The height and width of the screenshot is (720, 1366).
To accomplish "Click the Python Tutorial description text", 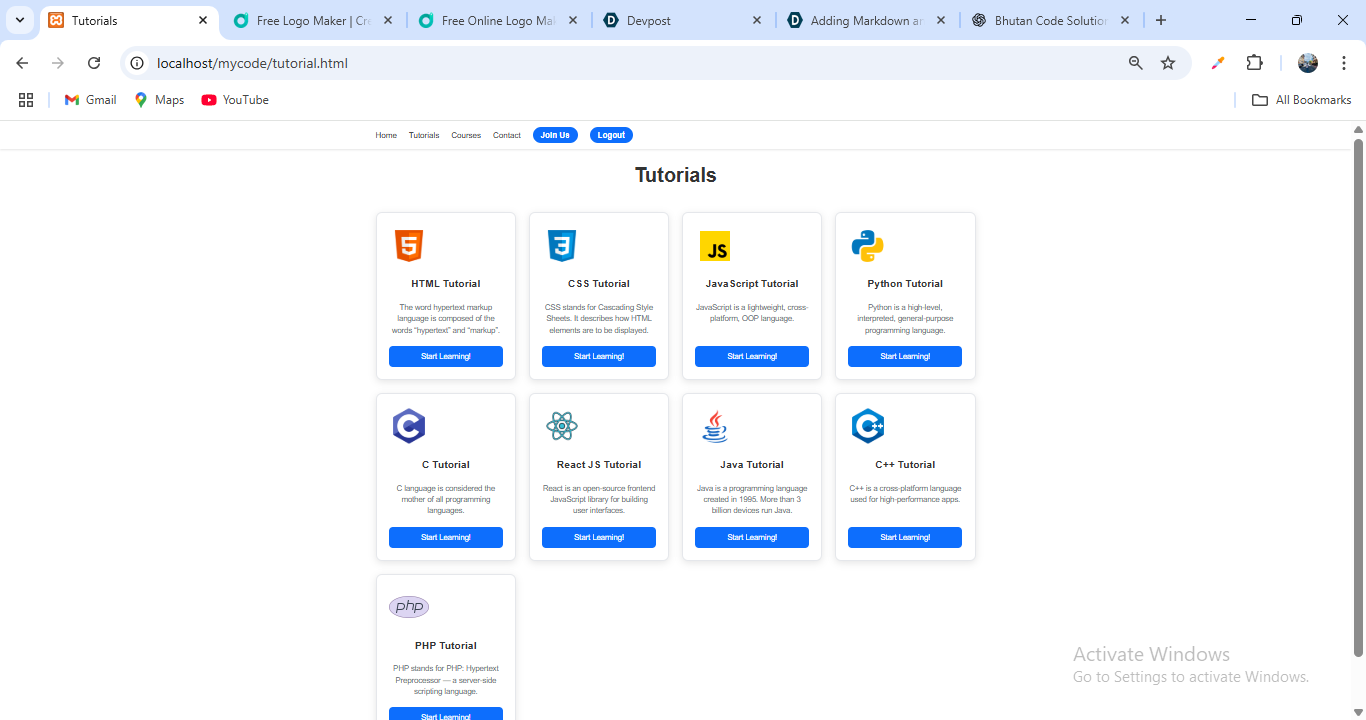I will (905, 319).
